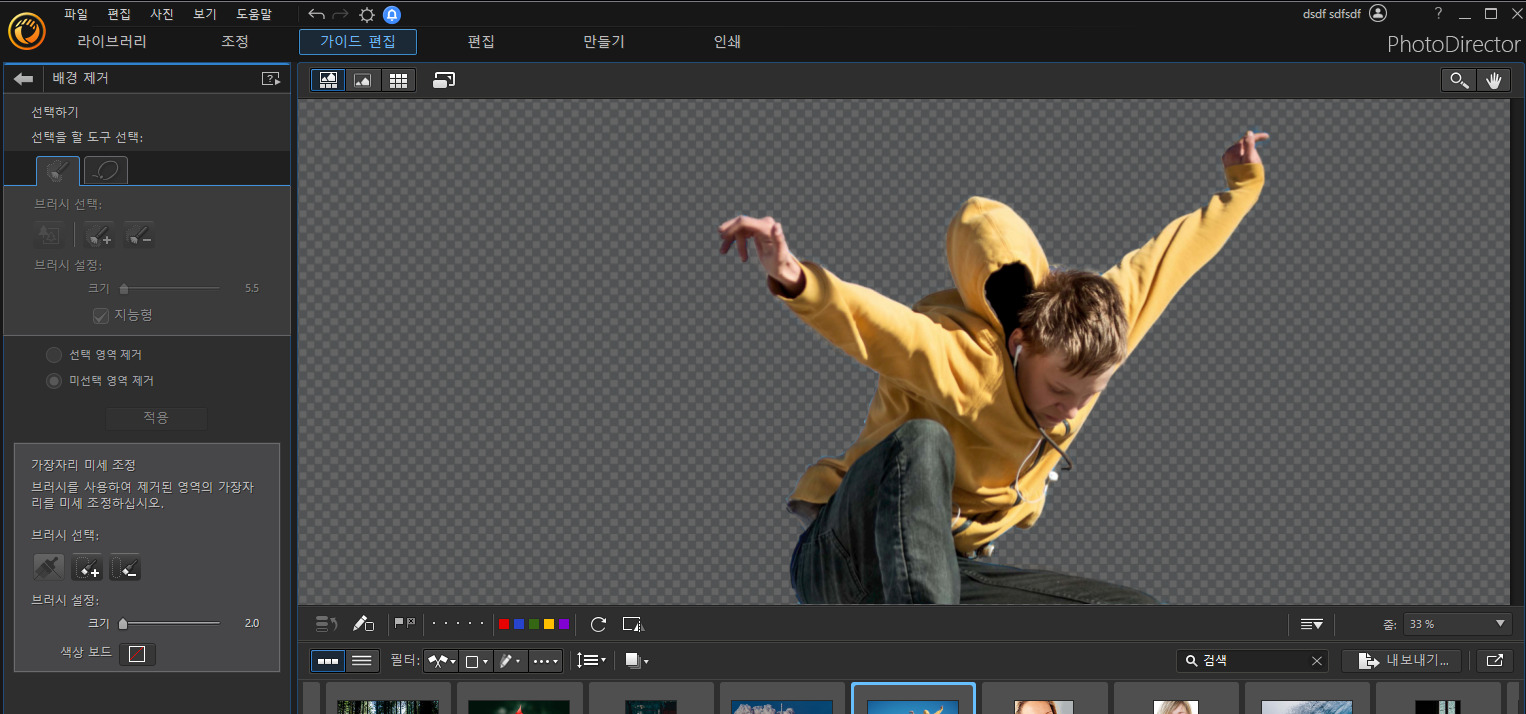
Task: Toggle the 지능형 checkbox
Action: coord(100,315)
